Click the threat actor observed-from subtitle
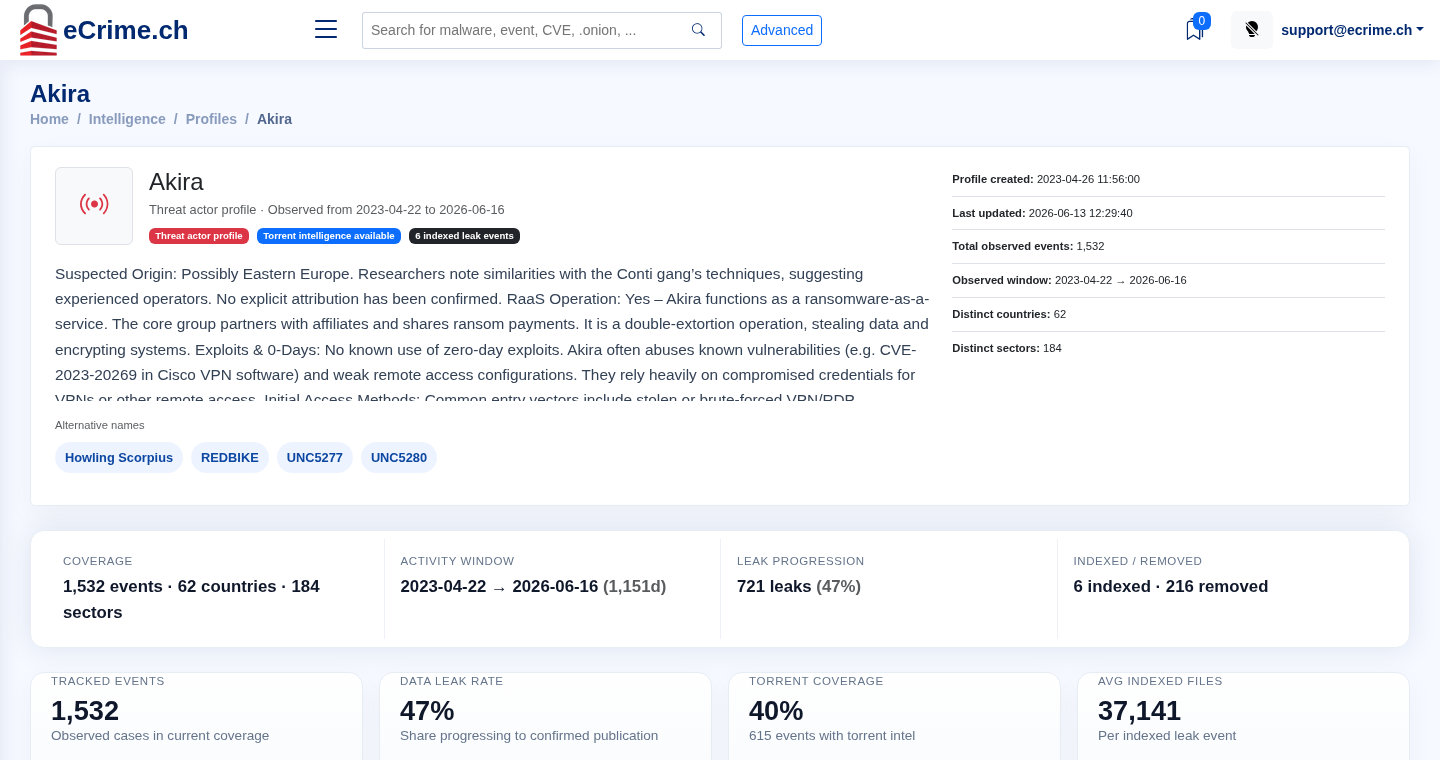Screen dimensions: 1440x760 pos(327,210)
